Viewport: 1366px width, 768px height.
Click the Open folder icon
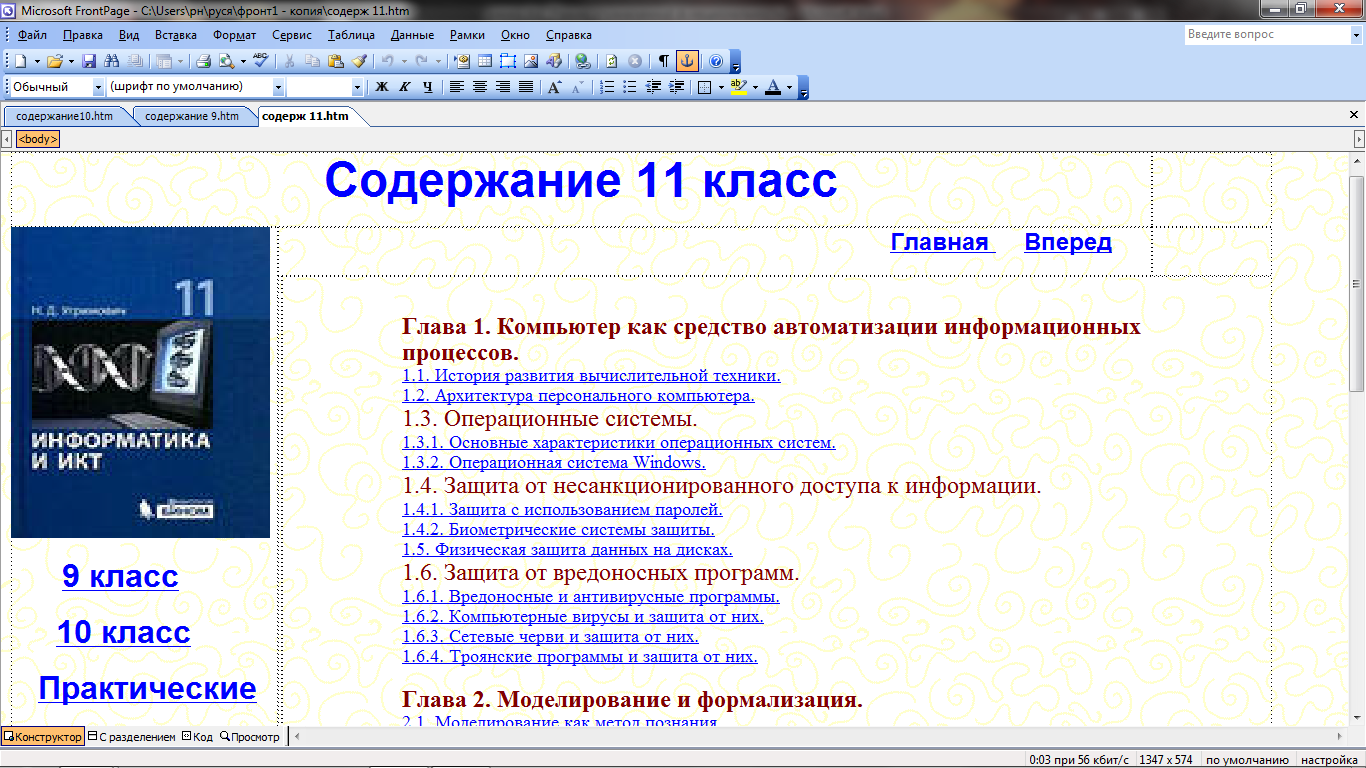(x=54, y=61)
